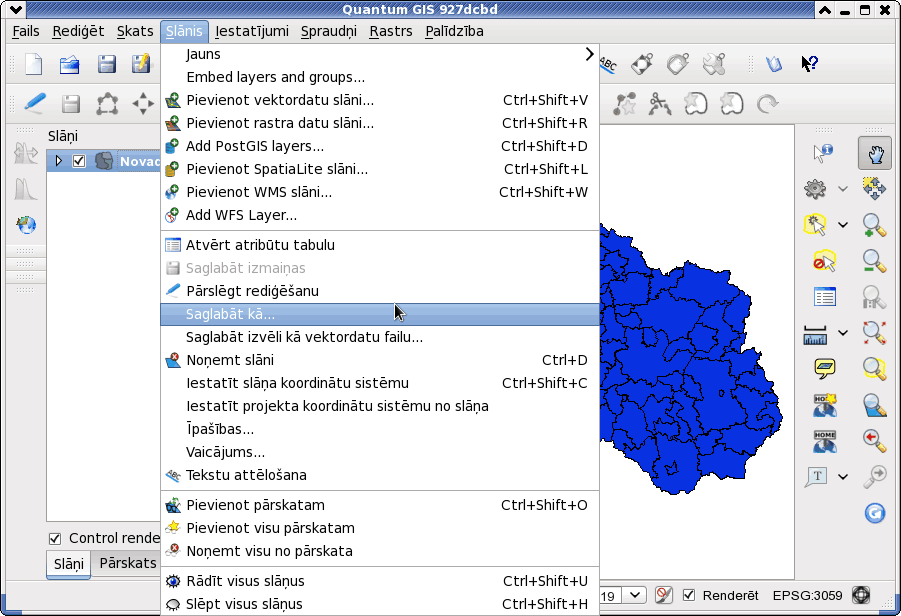Click Save Project As floppy-with-pencil icon
Image resolution: width=901 pixels, height=616 pixels.
[141, 64]
